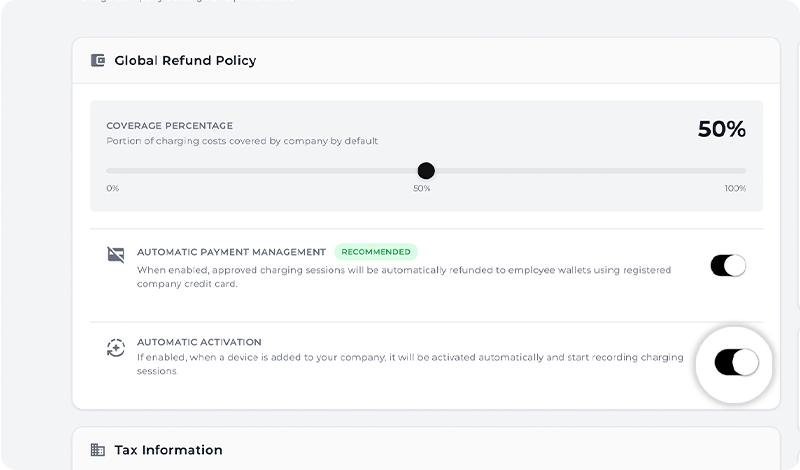
Task: Disable the Automatic Payment Management toggle
Action: point(728,265)
